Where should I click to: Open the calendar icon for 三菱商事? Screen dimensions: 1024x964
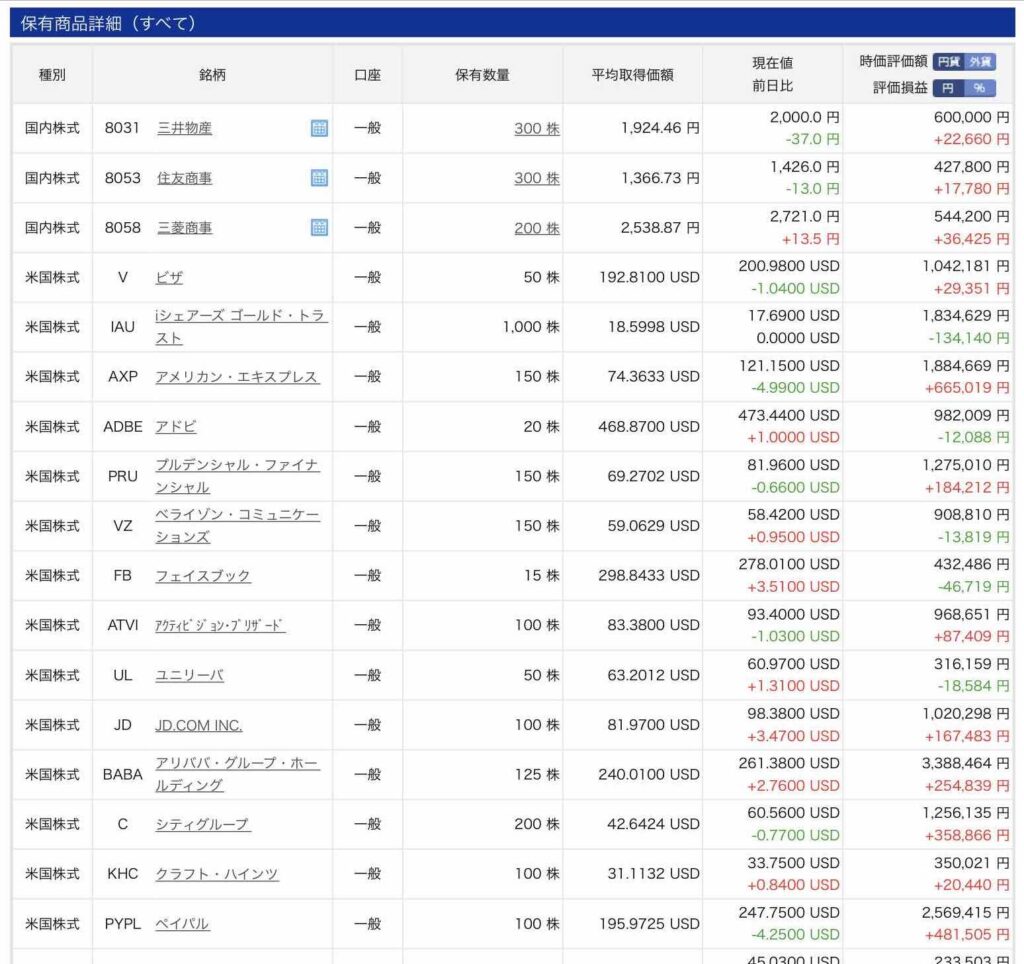click(x=319, y=227)
